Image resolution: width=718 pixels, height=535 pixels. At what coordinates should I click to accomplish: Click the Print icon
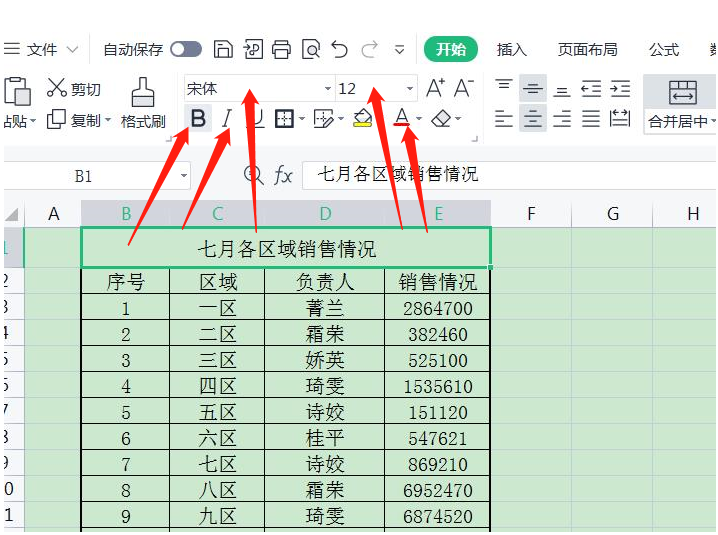point(281,49)
